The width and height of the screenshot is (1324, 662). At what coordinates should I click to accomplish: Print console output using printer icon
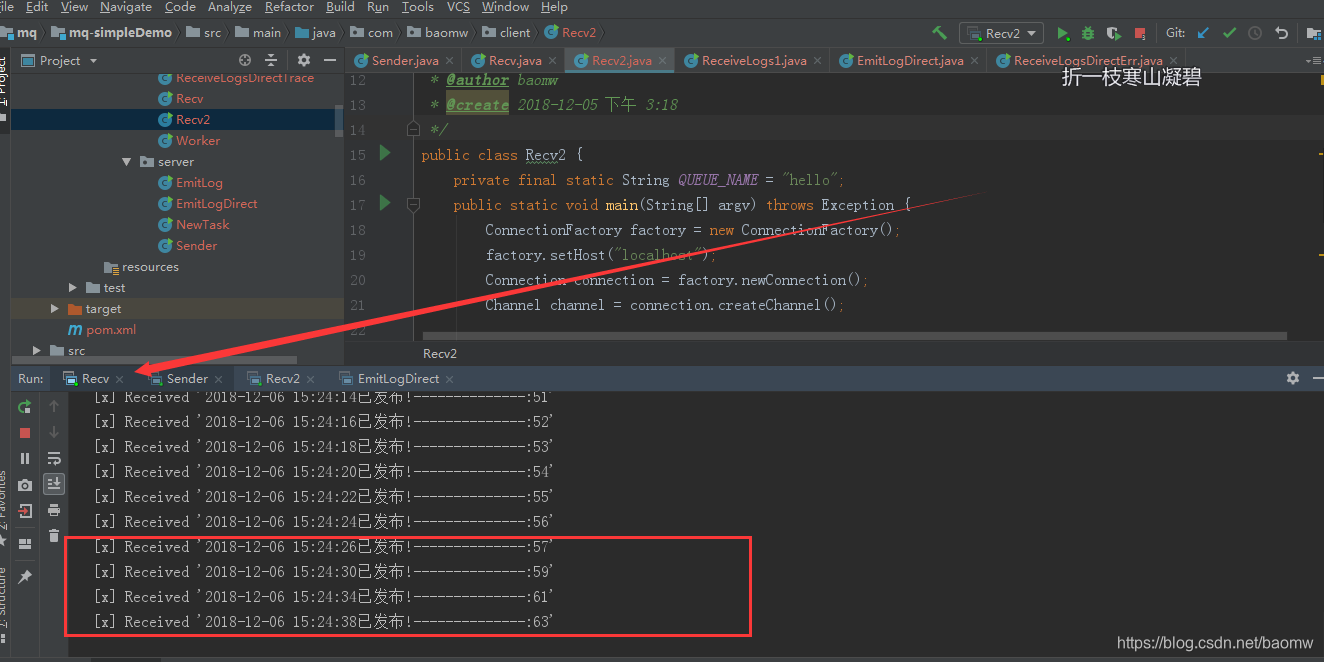54,510
